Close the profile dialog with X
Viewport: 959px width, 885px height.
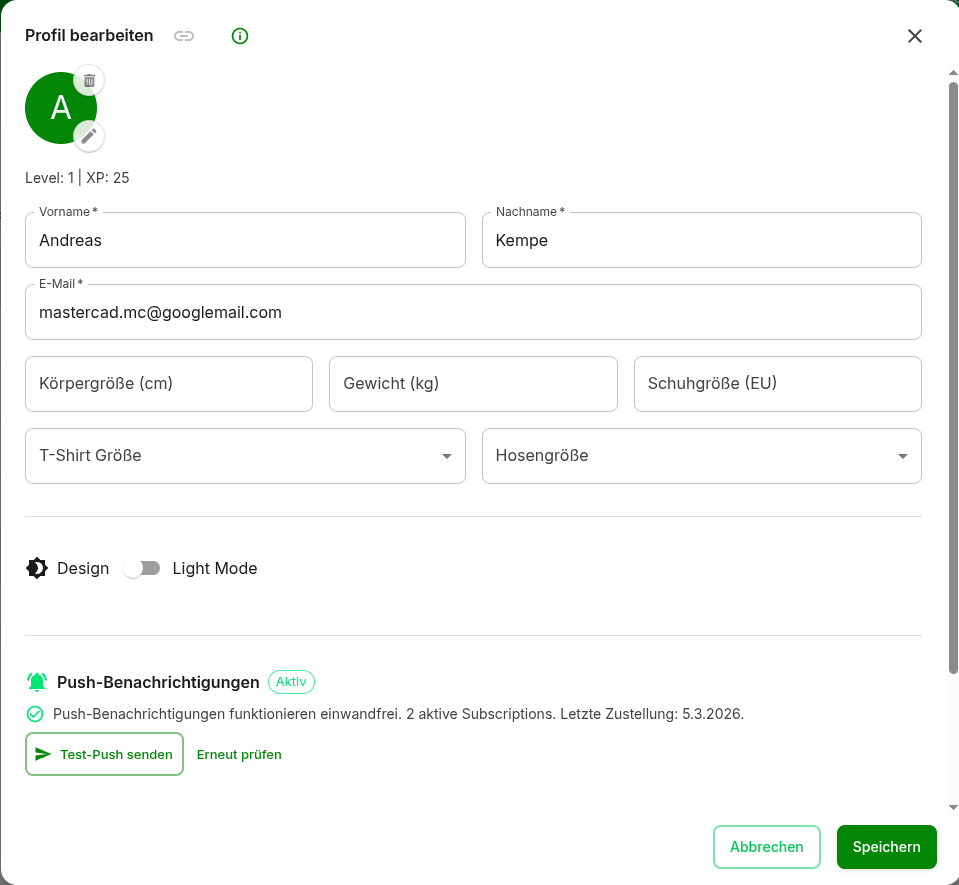(x=914, y=36)
